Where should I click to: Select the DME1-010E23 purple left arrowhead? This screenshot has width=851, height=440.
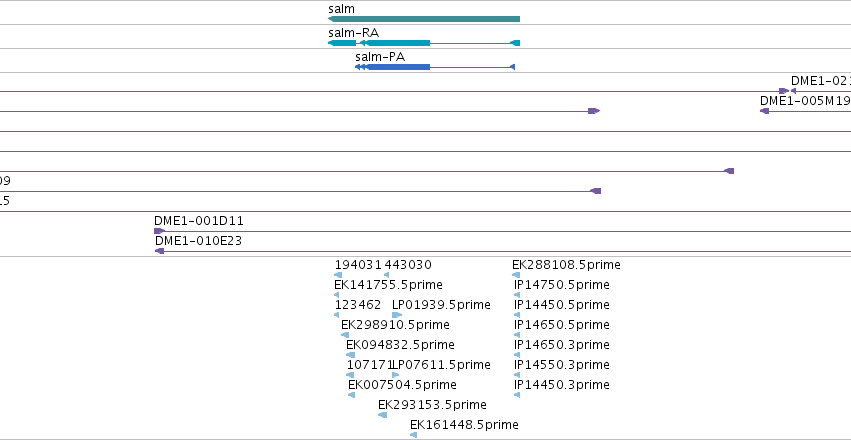[160, 251]
